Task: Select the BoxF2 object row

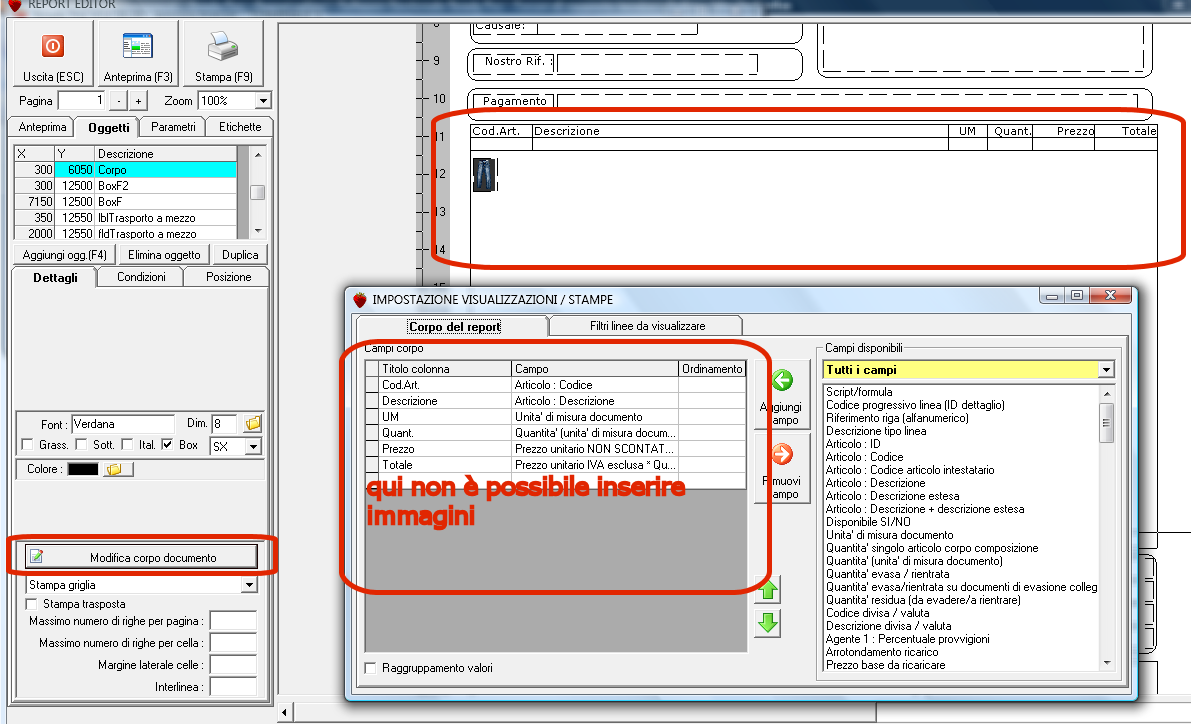Action: click(125, 186)
